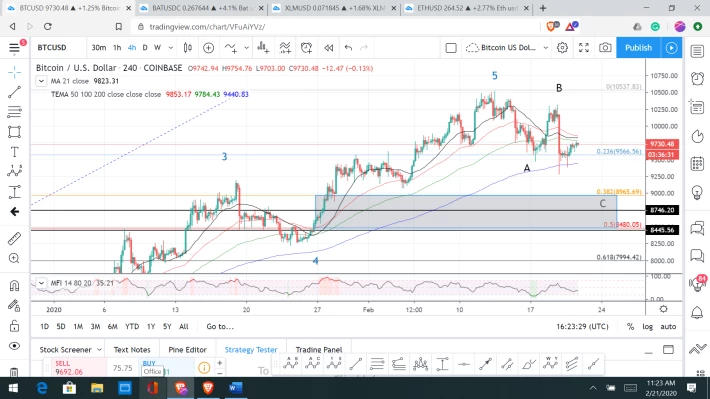710x399 pixels.
Task: Collapse the MFI indicator legend arrow
Action: (x=41, y=283)
